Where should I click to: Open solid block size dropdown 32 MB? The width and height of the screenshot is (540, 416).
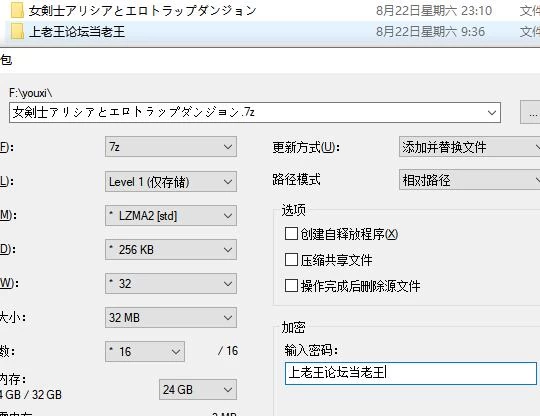171,317
